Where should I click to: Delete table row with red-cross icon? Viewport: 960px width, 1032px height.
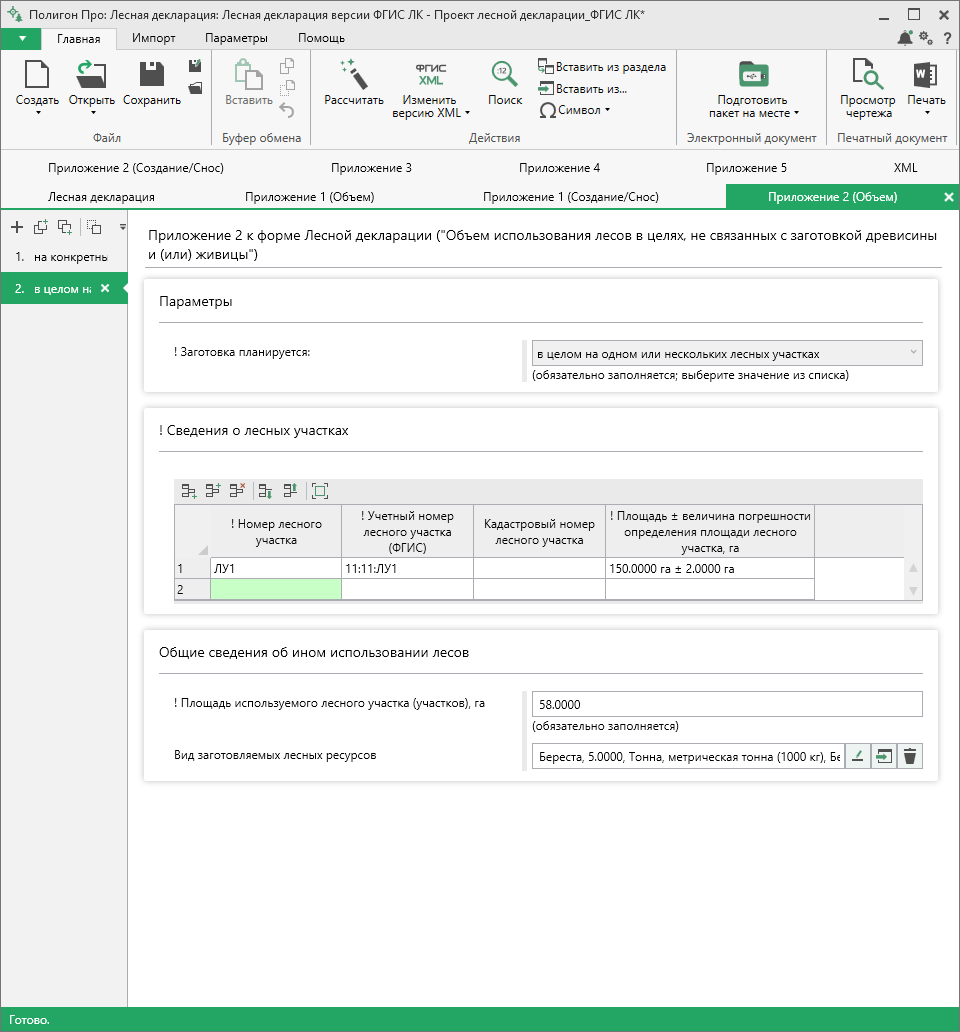[x=238, y=490]
